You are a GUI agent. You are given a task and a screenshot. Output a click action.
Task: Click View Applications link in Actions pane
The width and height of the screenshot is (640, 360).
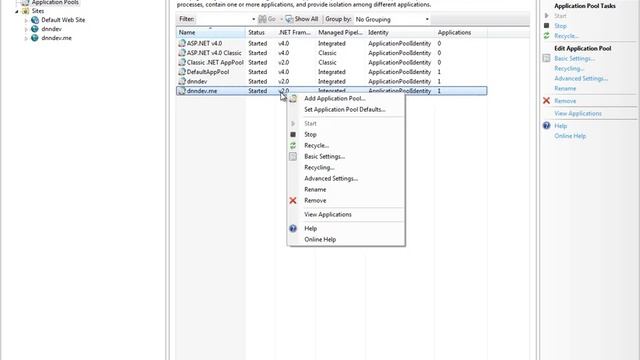point(578,113)
